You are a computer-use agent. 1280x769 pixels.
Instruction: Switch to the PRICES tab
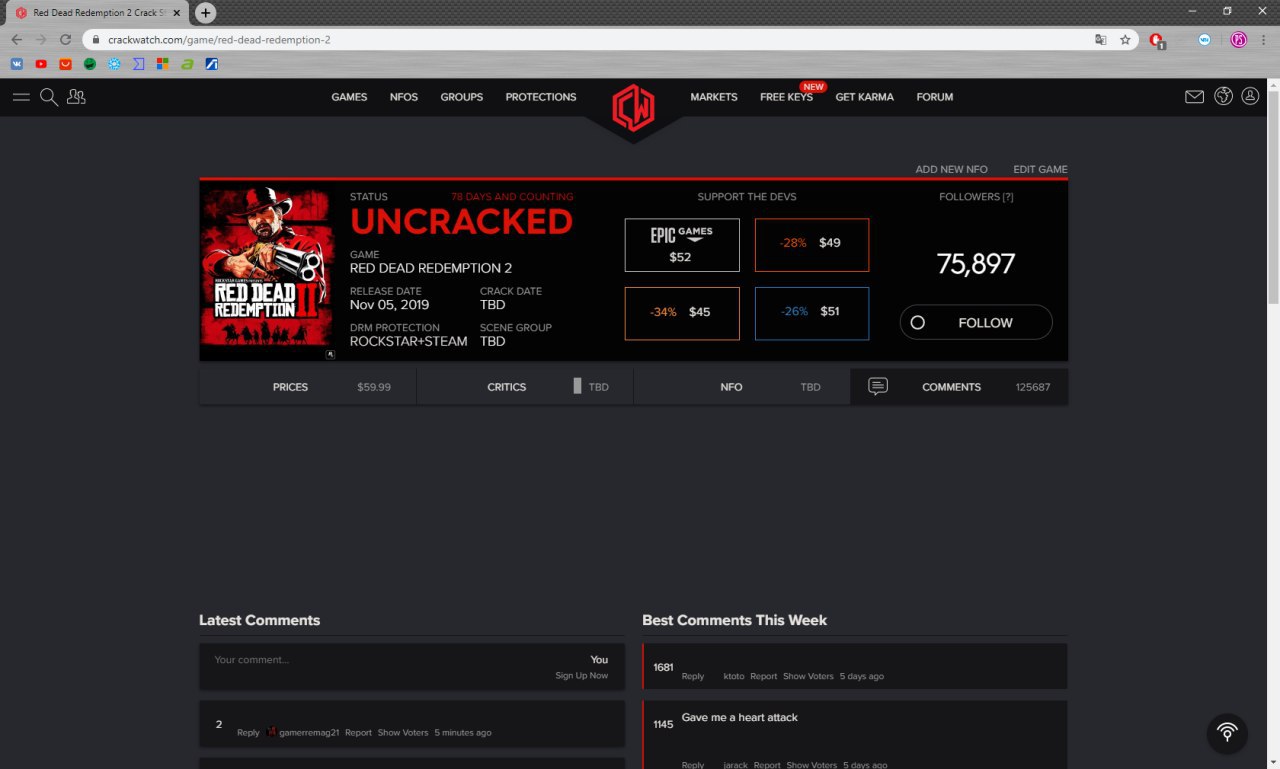click(308, 387)
